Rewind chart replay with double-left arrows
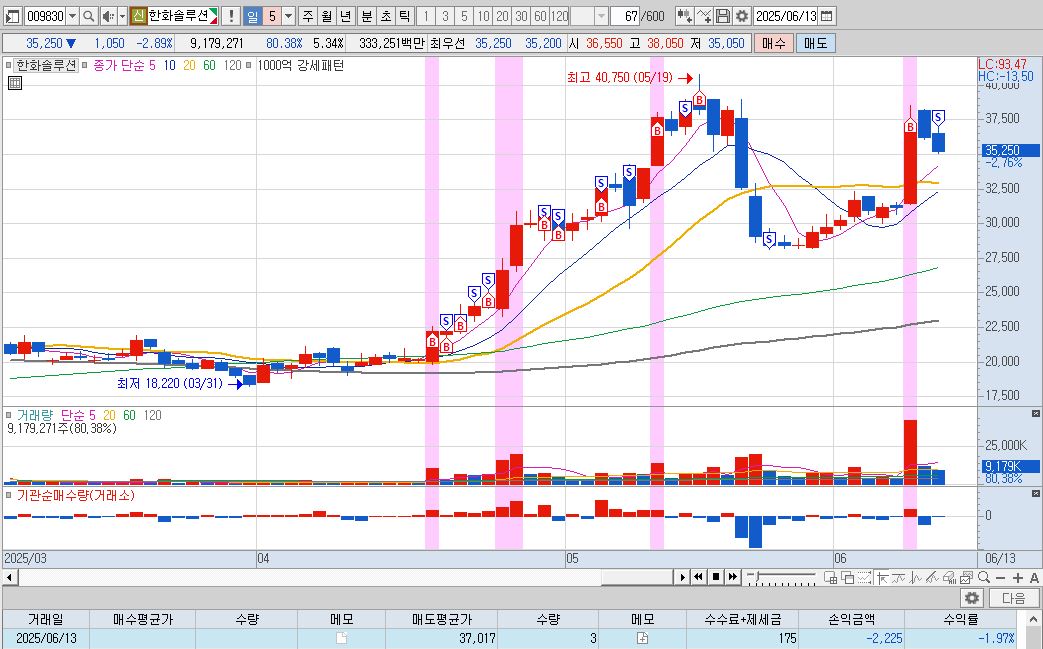Viewport: 1043px width, 649px height. tap(698, 577)
